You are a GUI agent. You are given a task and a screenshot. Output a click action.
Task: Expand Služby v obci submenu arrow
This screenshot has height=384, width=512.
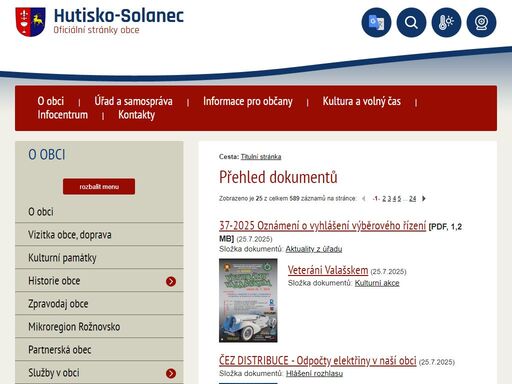point(171,374)
